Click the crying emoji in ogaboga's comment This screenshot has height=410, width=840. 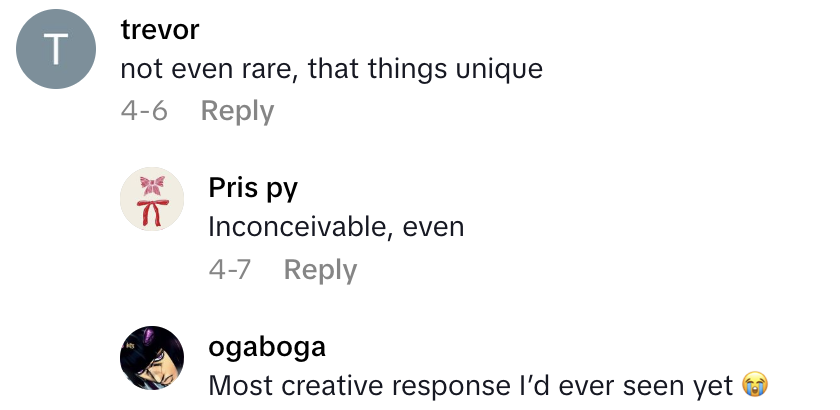754,385
